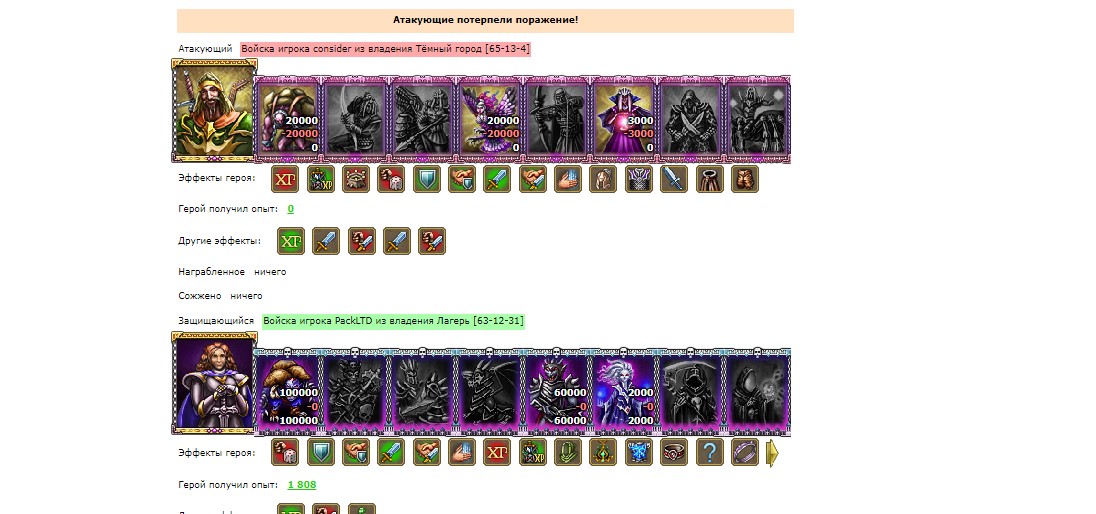The width and height of the screenshot is (1096, 514).
Task: Click the defender's armored knight hero portrait
Action: tap(215, 383)
